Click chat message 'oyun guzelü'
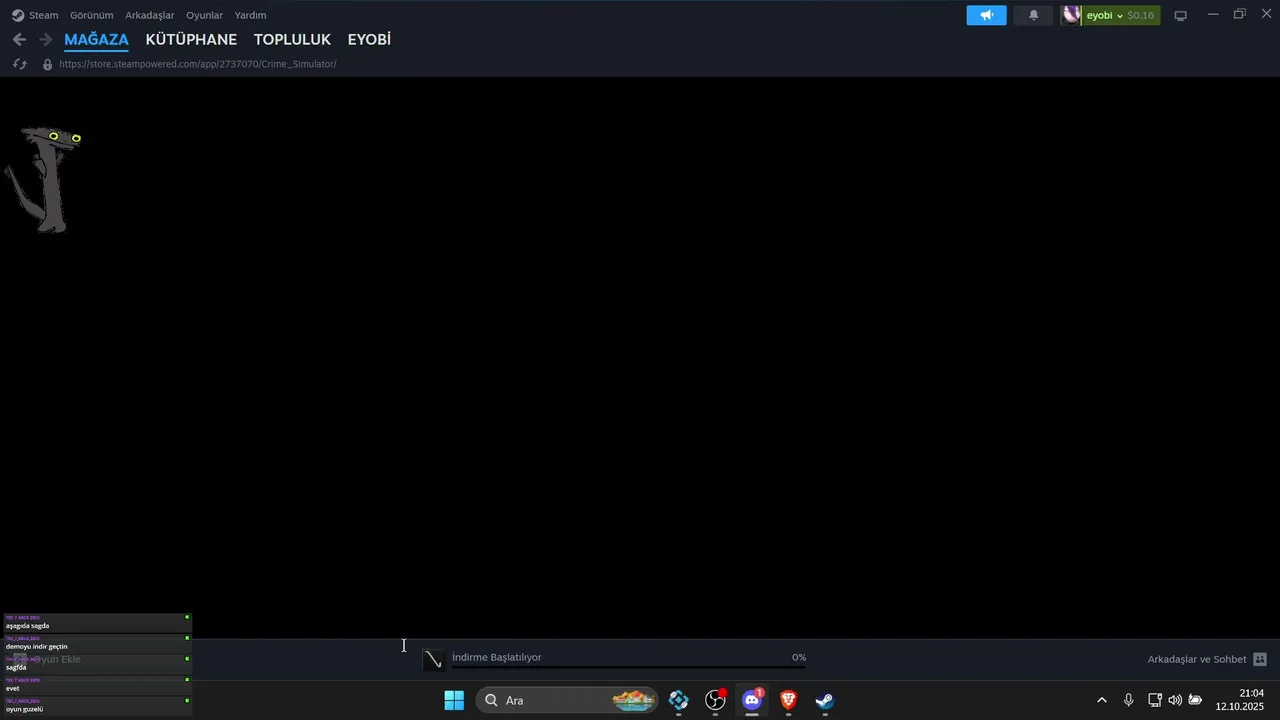1280x720 pixels. [x=96, y=707]
